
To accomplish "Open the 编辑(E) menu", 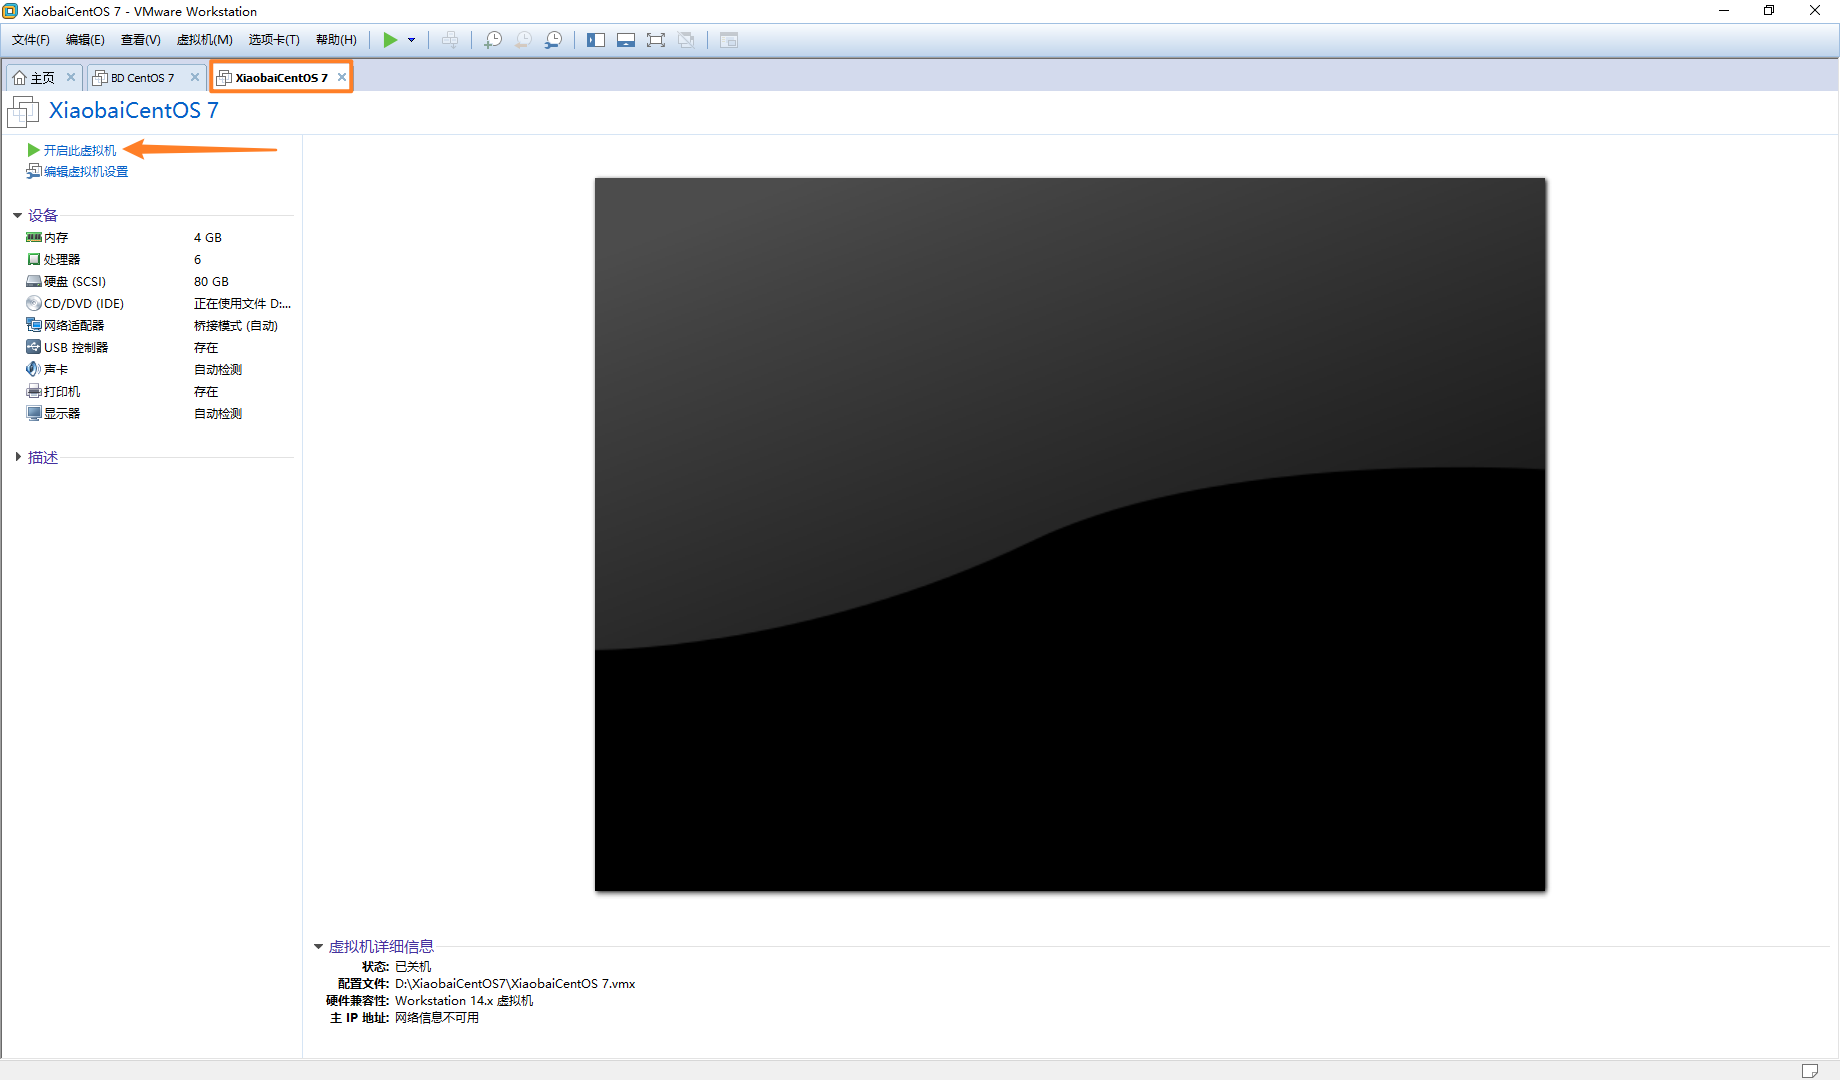I will tap(85, 40).
